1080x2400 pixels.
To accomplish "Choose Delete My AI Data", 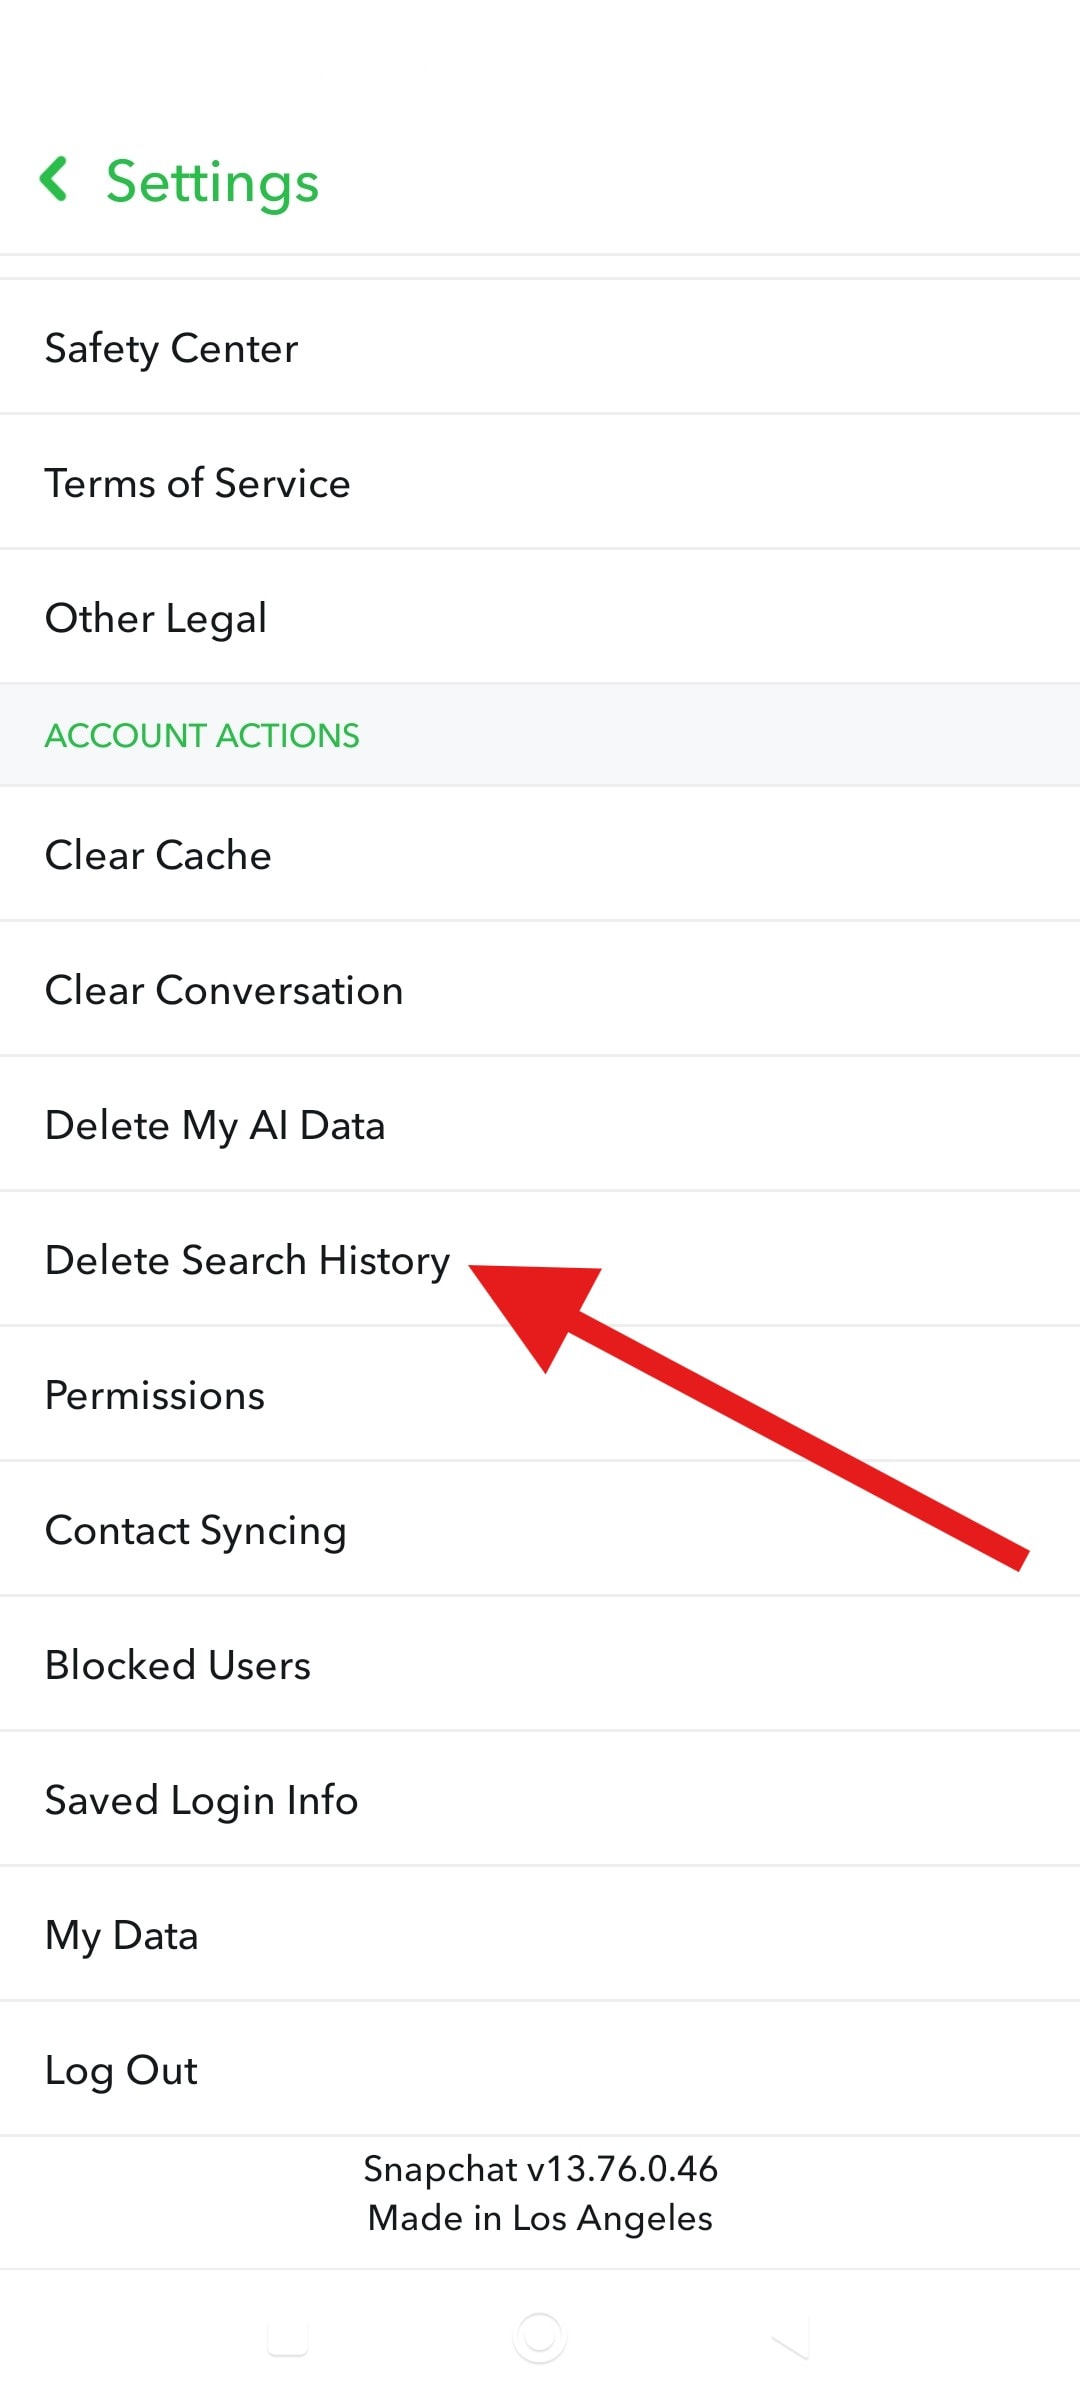I will [216, 1124].
